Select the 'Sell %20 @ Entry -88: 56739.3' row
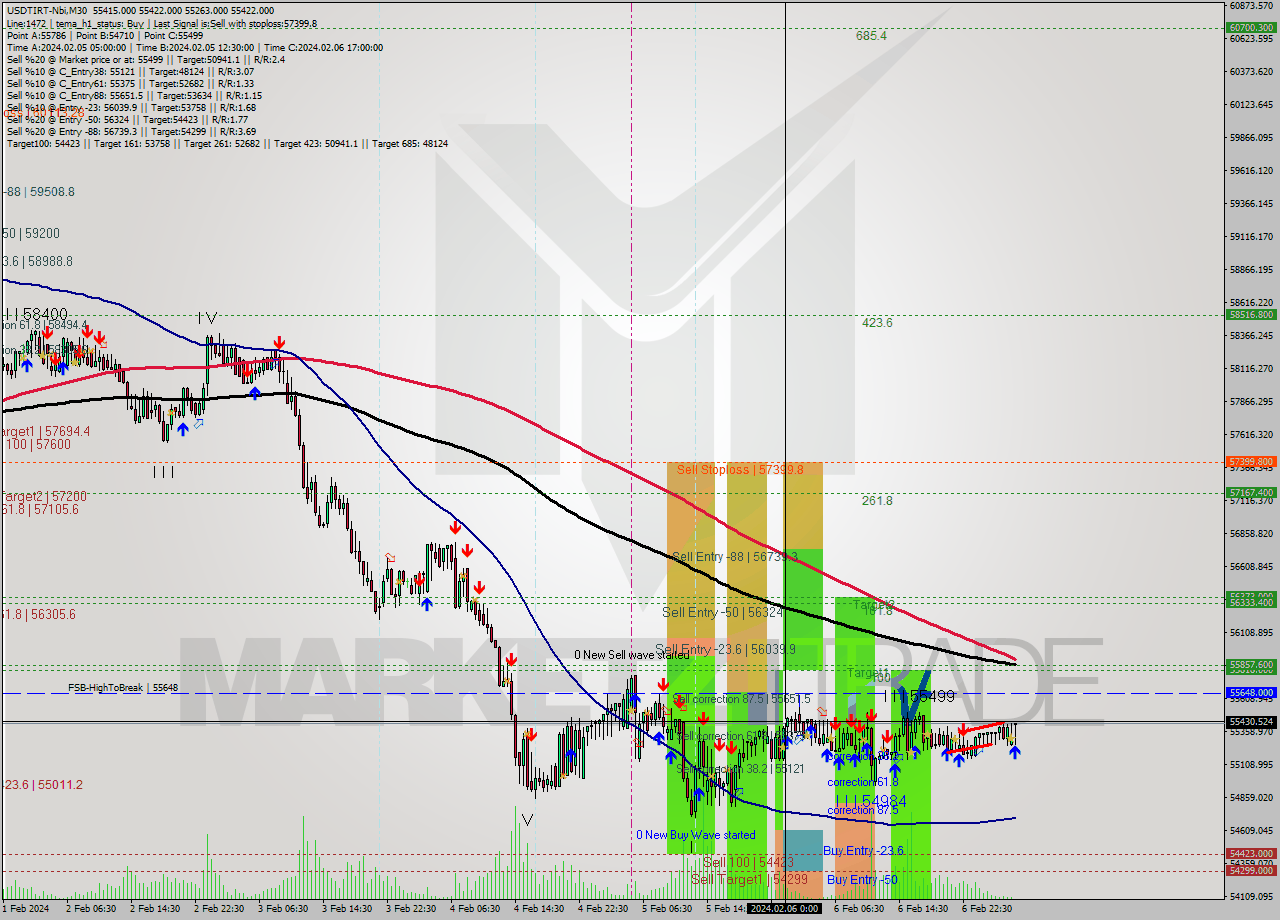 (x=131, y=131)
